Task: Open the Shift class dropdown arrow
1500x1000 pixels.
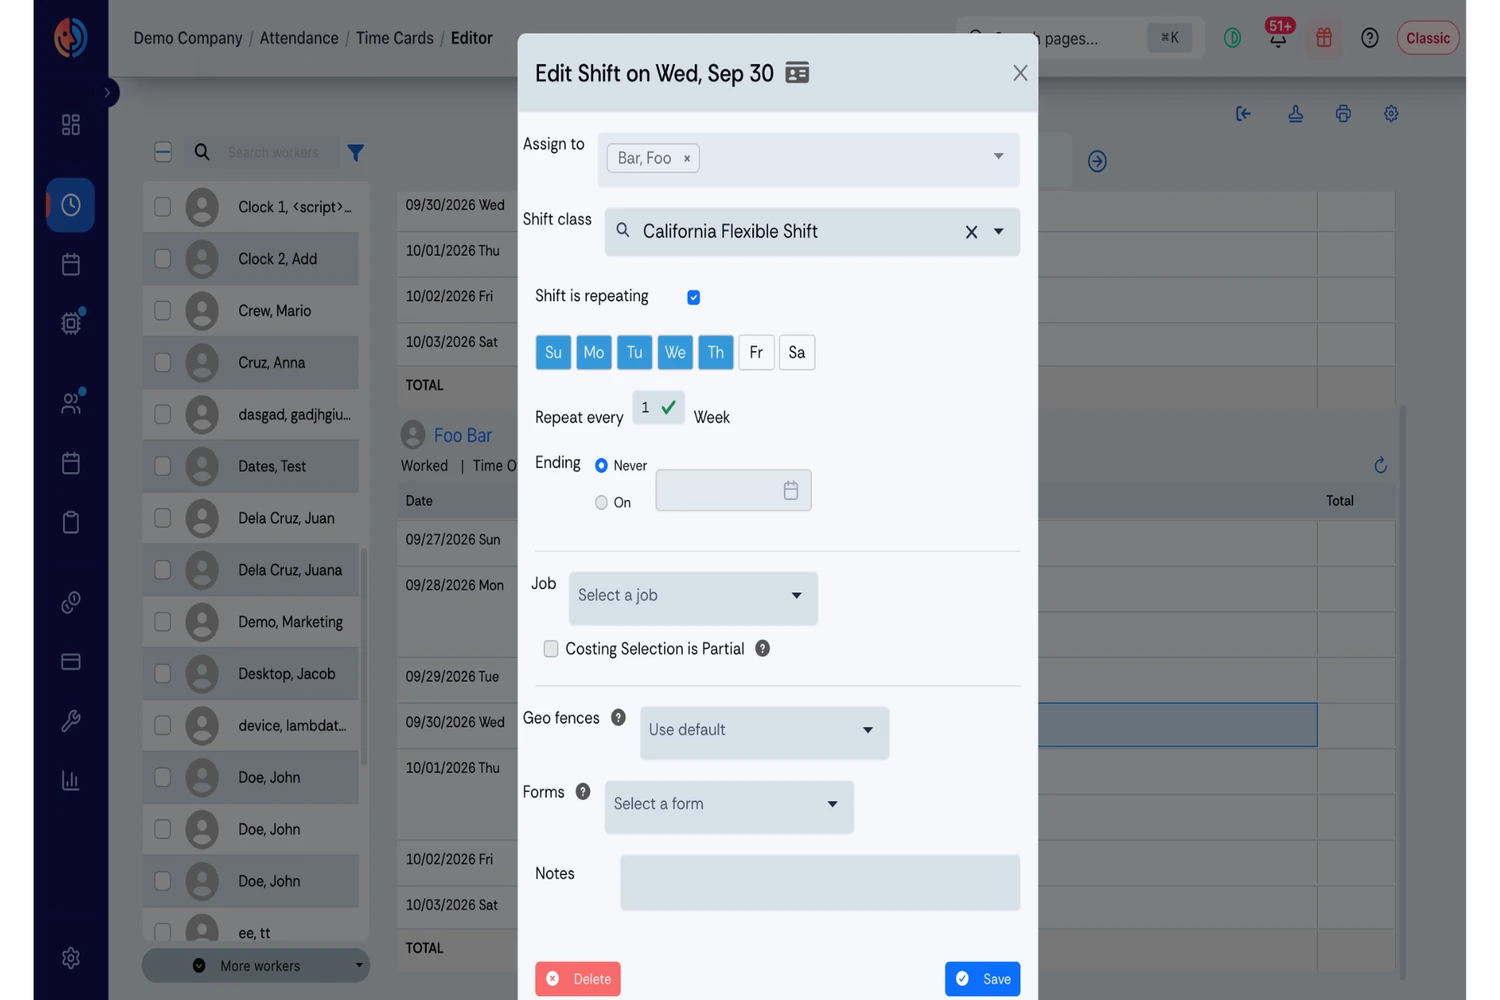Action: click(998, 231)
